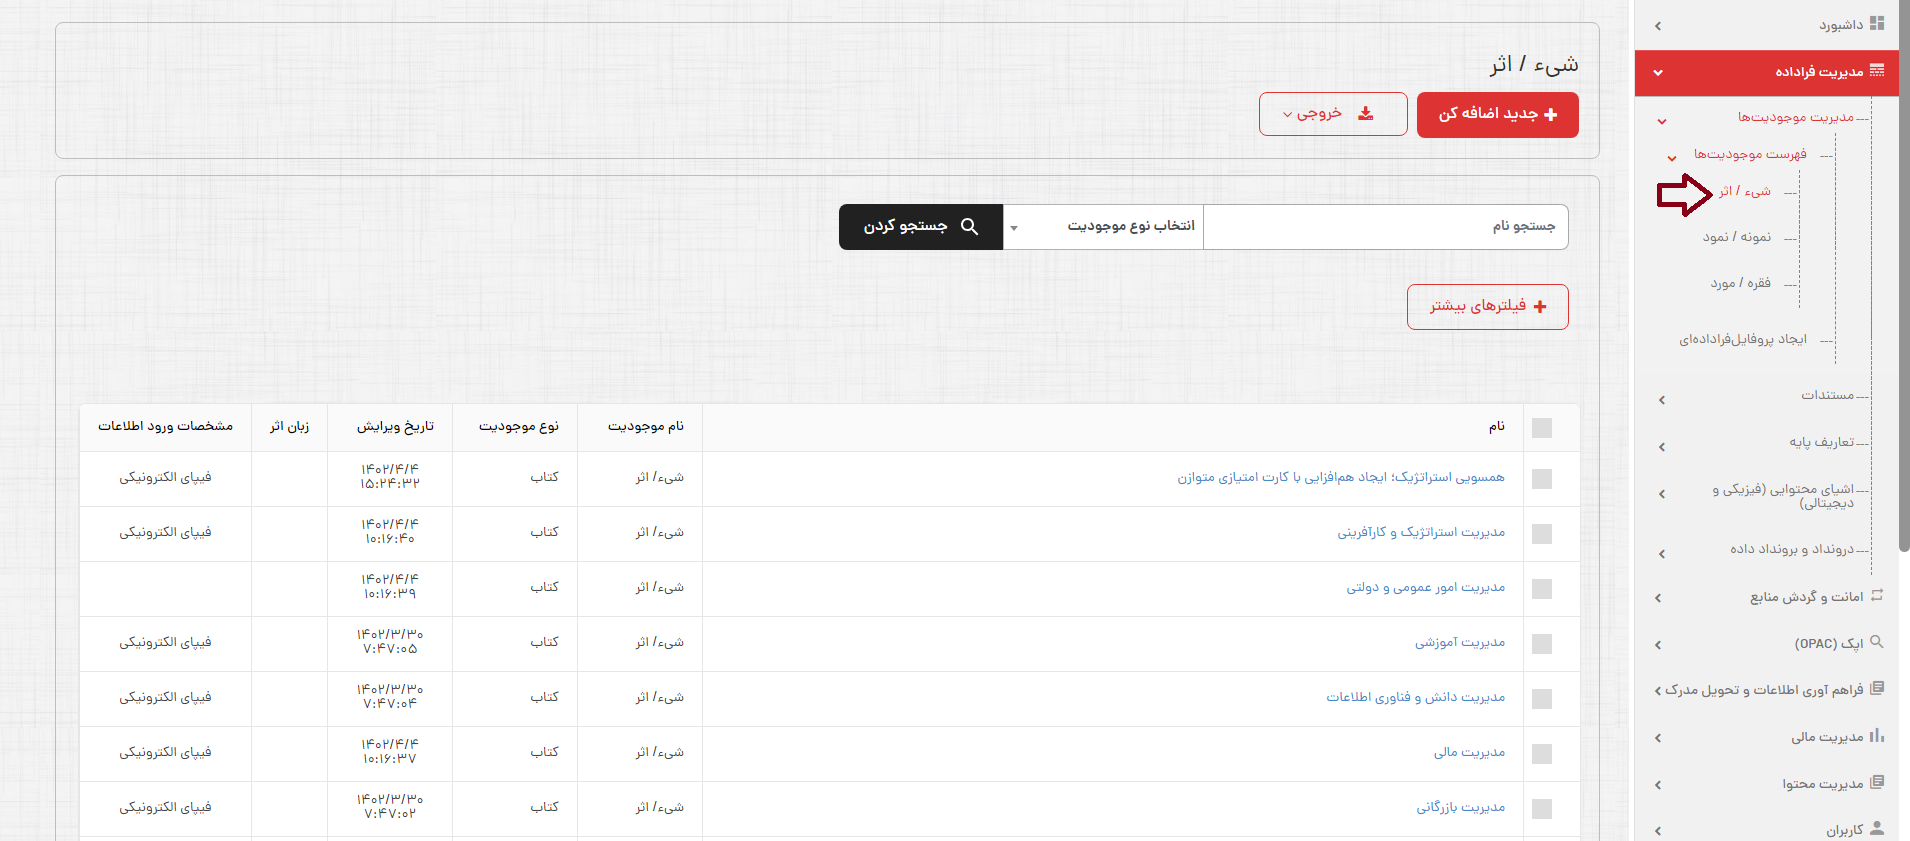The height and width of the screenshot is (841, 1910).
Task: Click the جدید اضافه کن button
Action: [x=1497, y=114]
